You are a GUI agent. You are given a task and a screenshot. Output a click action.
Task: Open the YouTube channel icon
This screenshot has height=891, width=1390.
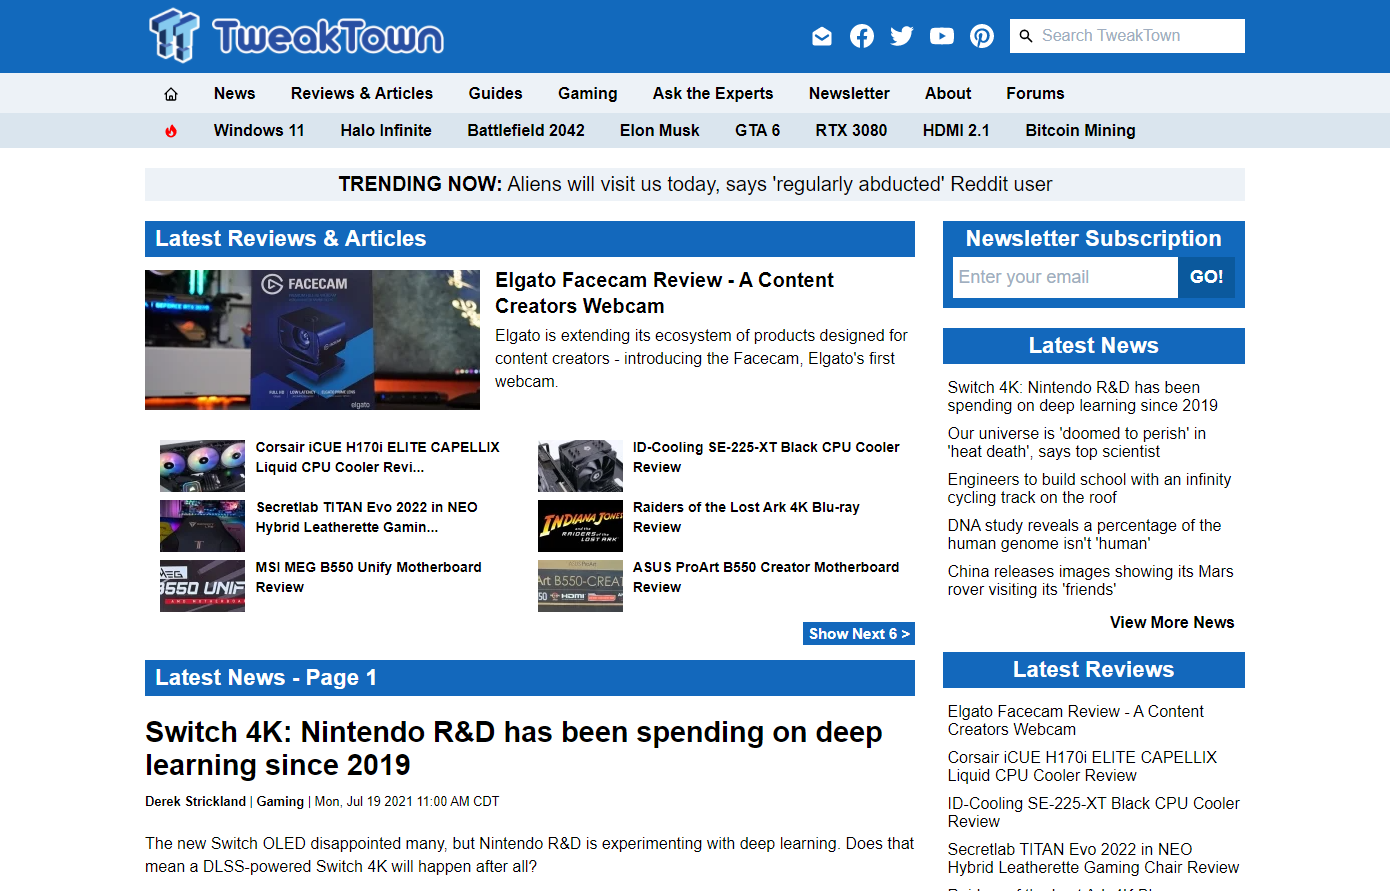tap(942, 36)
